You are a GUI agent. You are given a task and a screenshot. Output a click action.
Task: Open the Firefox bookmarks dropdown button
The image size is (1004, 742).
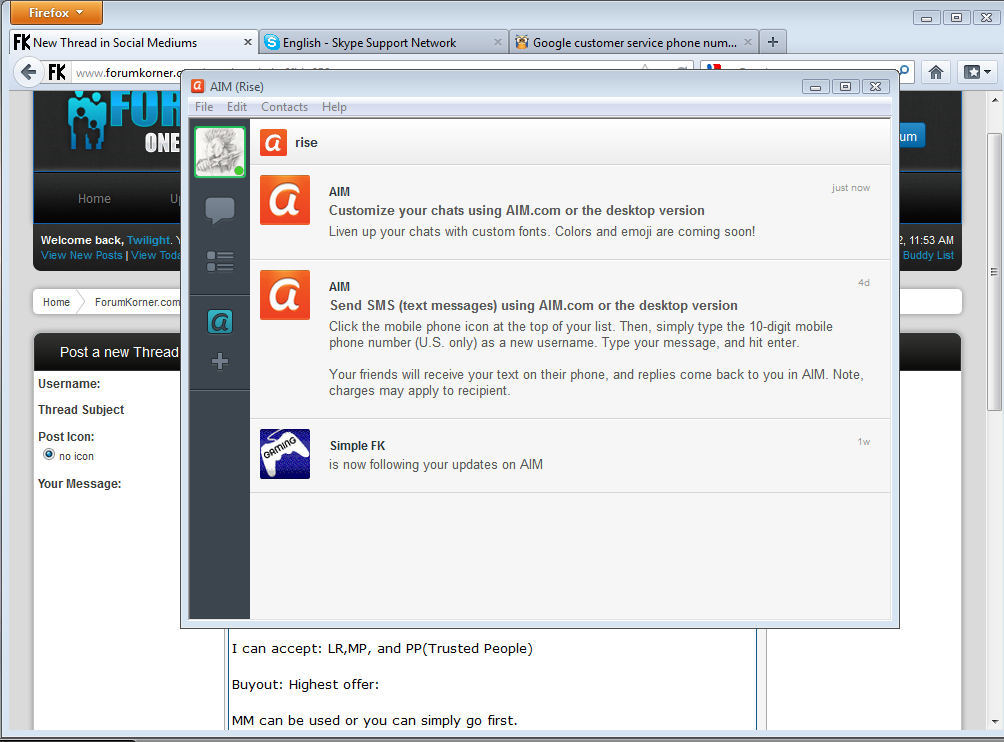pyautogui.click(x=977, y=72)
